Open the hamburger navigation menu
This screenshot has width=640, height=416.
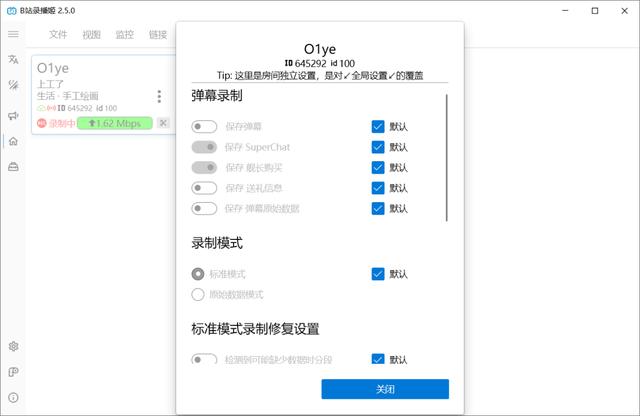click(x=13, y=34)
